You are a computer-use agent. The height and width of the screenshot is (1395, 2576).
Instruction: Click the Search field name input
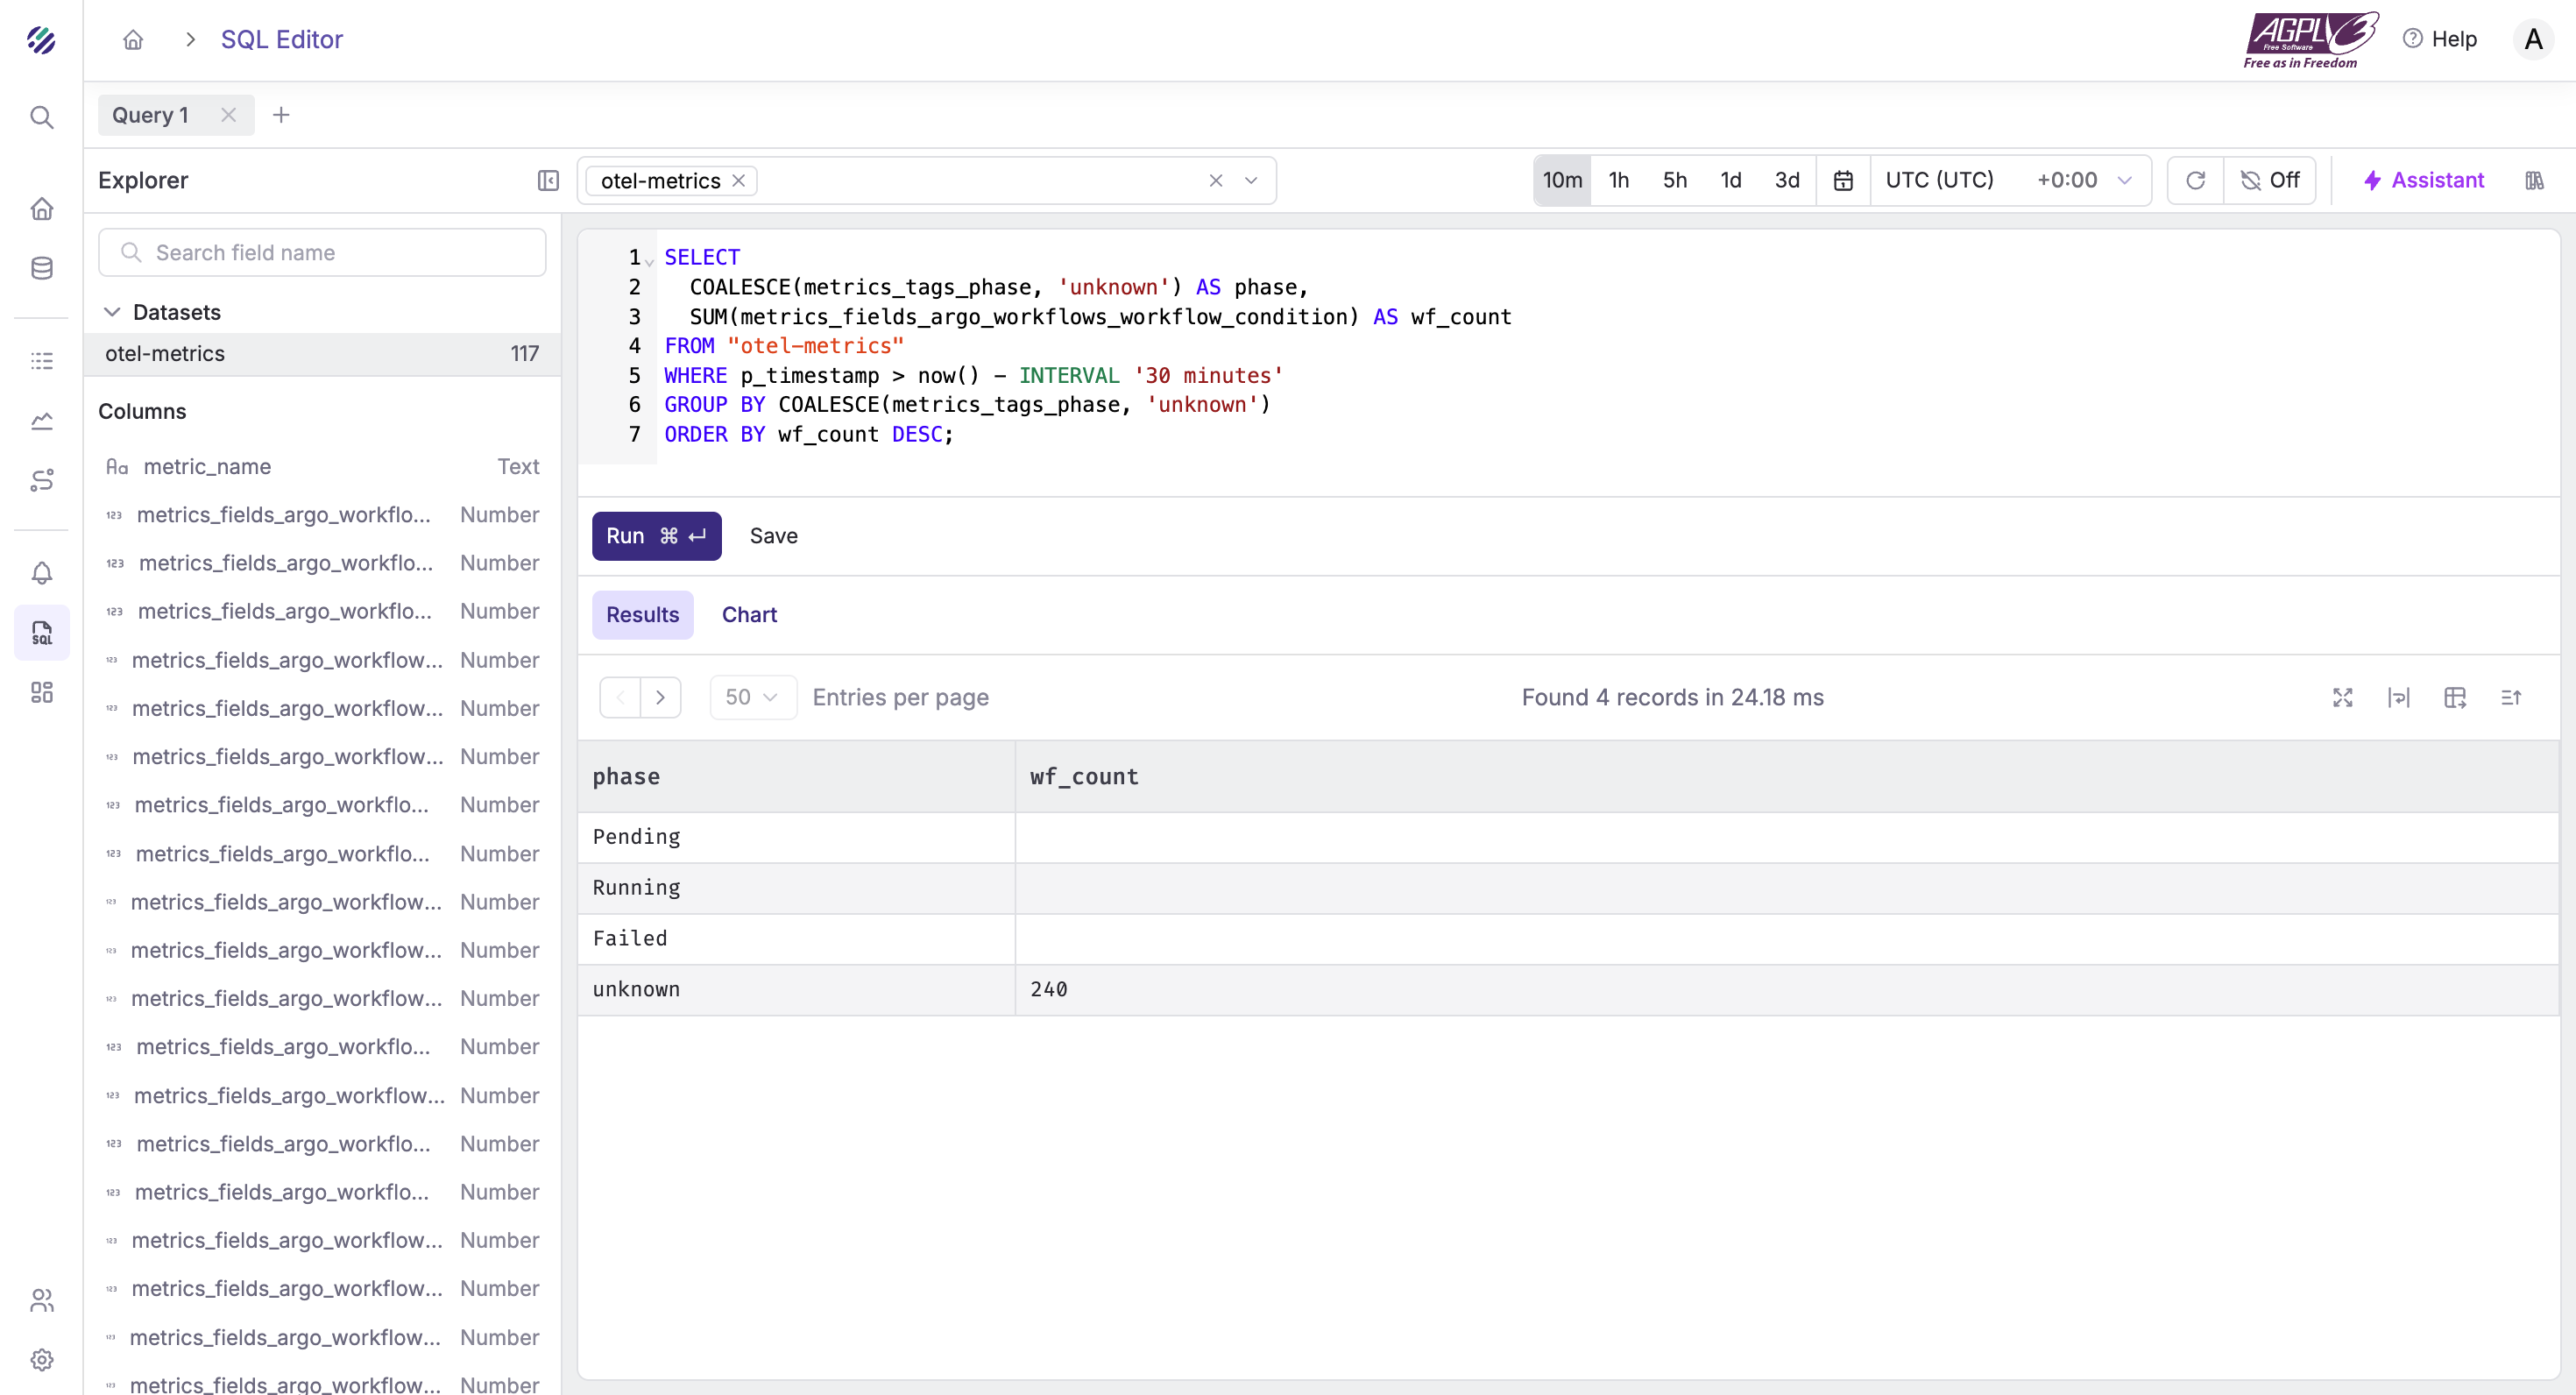pos(322,253)
